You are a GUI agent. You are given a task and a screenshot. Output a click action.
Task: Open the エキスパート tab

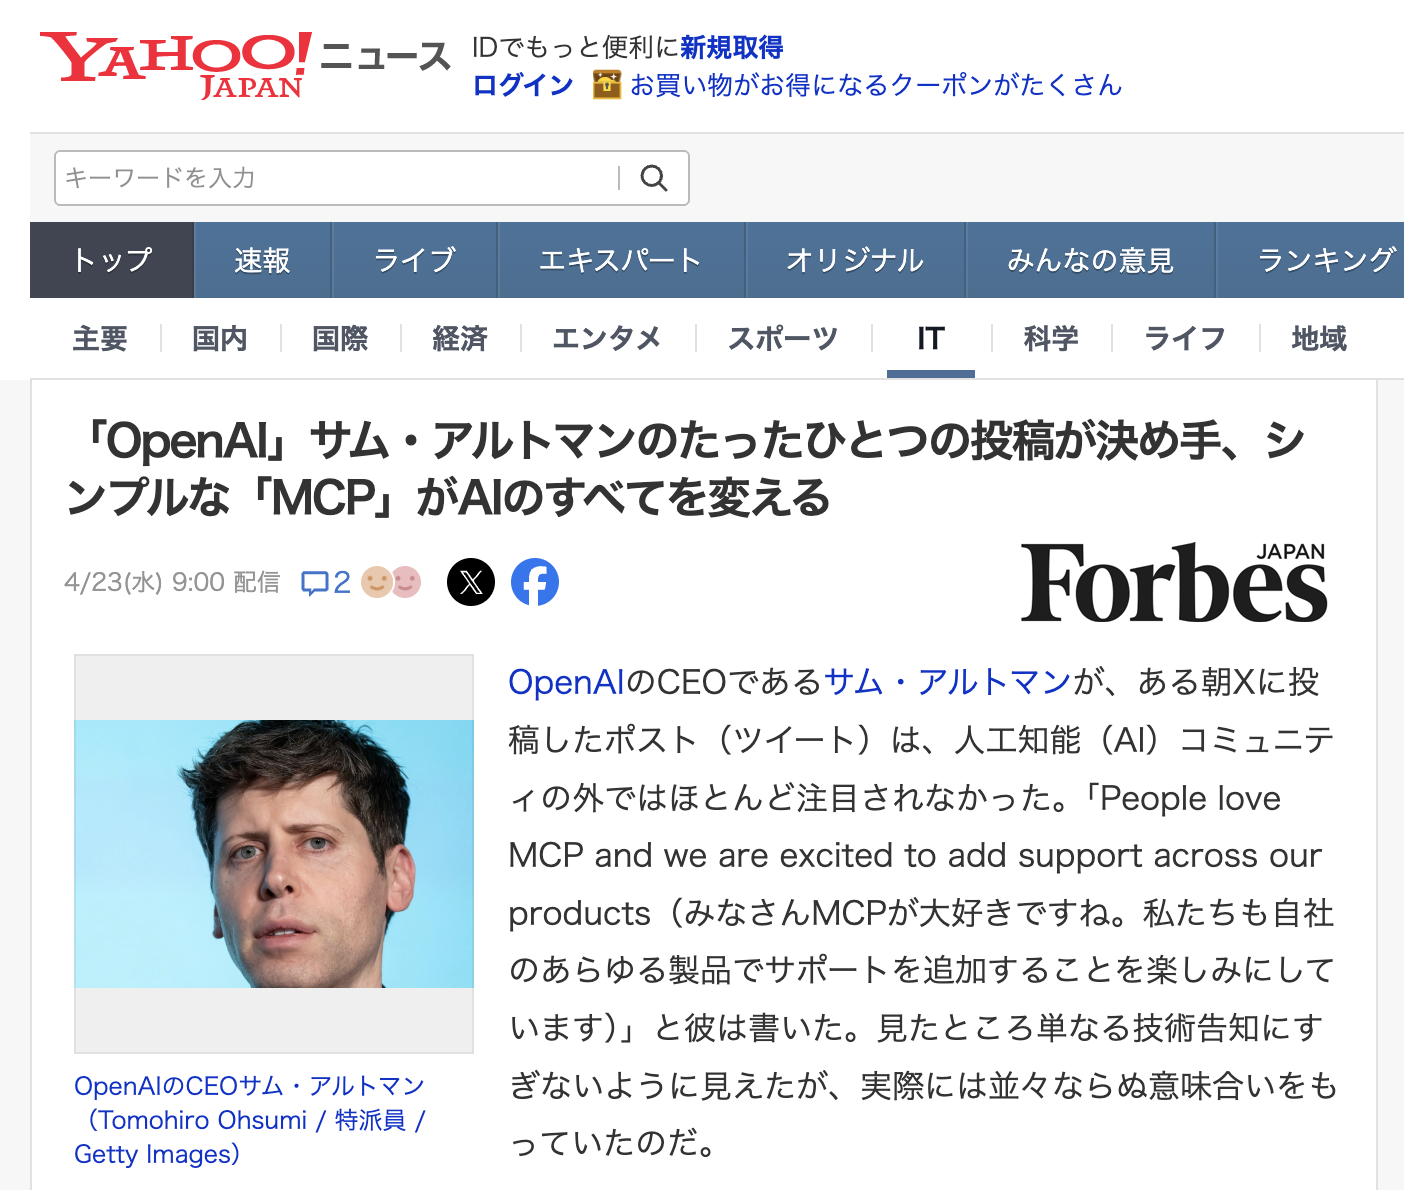click(621, 260)
